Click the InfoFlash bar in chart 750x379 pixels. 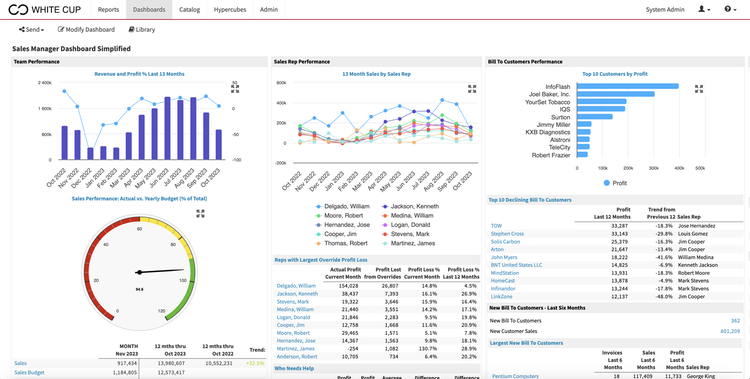point(628,86)
